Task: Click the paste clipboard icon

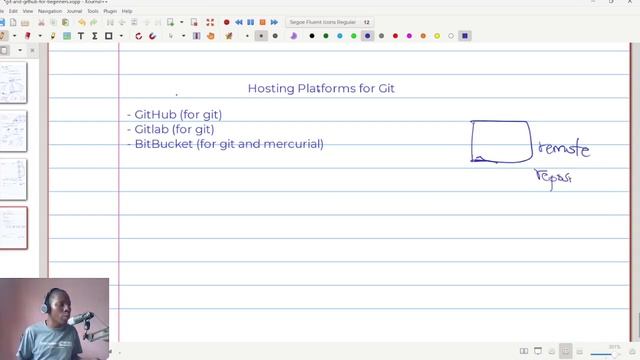Action: tap(65, 22)
